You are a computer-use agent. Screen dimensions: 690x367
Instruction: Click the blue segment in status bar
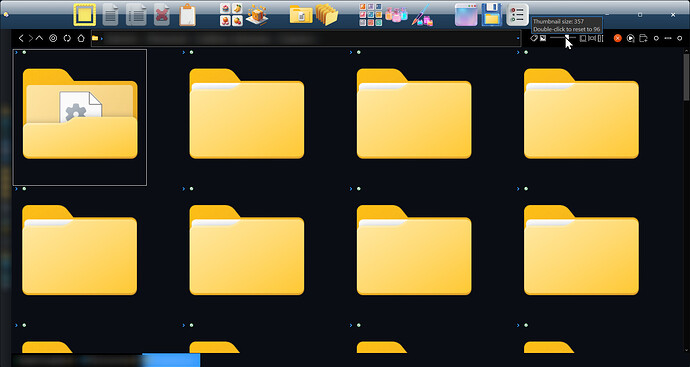[172, 360]
